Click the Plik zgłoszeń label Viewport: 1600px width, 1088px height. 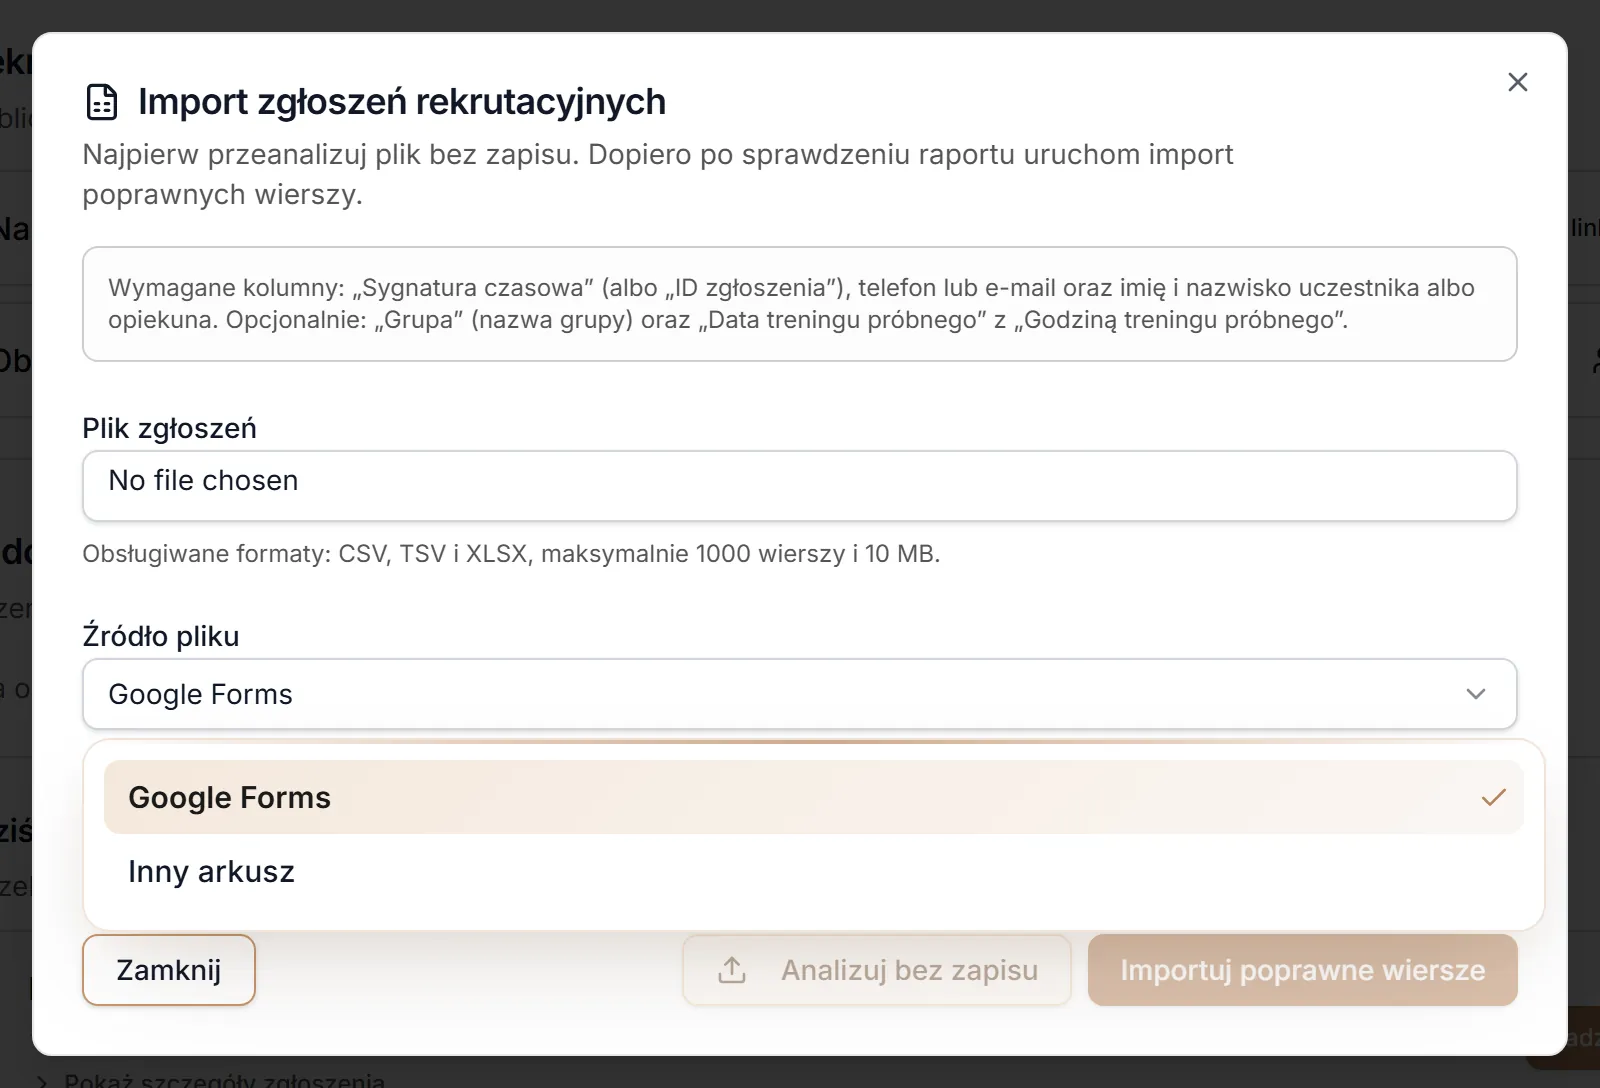click(x=169, y=428)
